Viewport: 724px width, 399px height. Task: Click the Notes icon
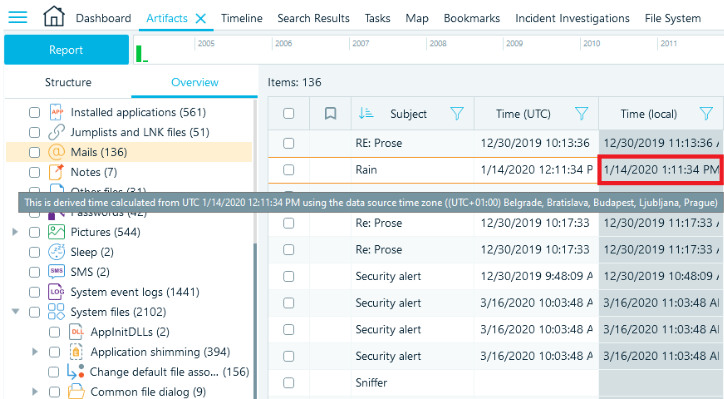[56, 172]
